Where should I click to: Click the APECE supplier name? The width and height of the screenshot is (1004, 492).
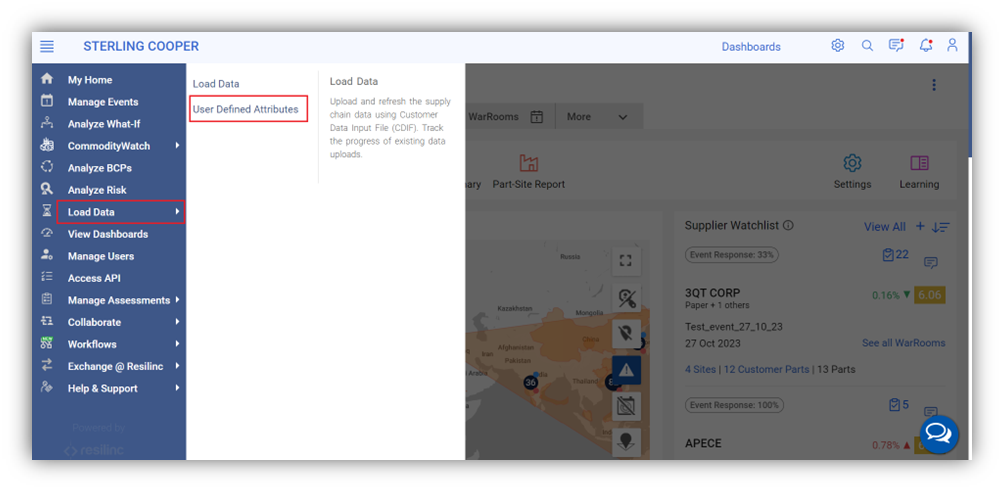[x=703, y=443]
